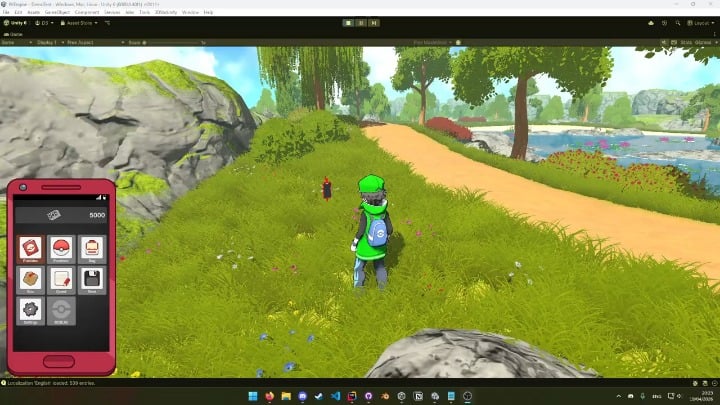Open the Free Aspect resolution dropdown
This screenshot has width=720, height=405.
(96, 43)
